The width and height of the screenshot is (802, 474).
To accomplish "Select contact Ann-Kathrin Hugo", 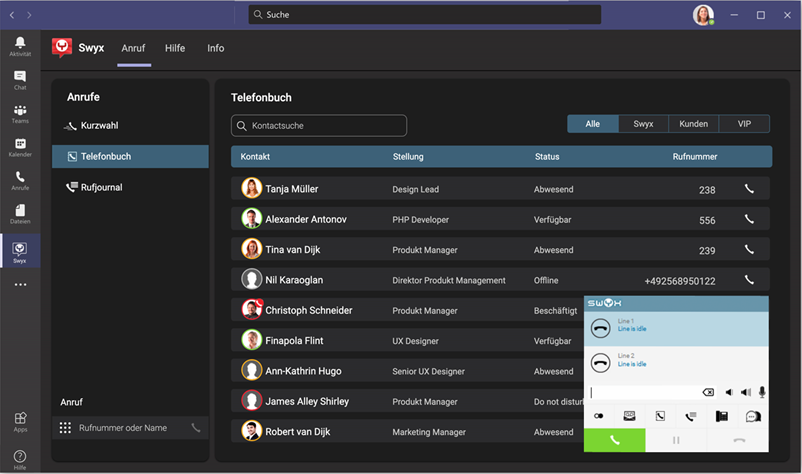I will pos(303,371).
